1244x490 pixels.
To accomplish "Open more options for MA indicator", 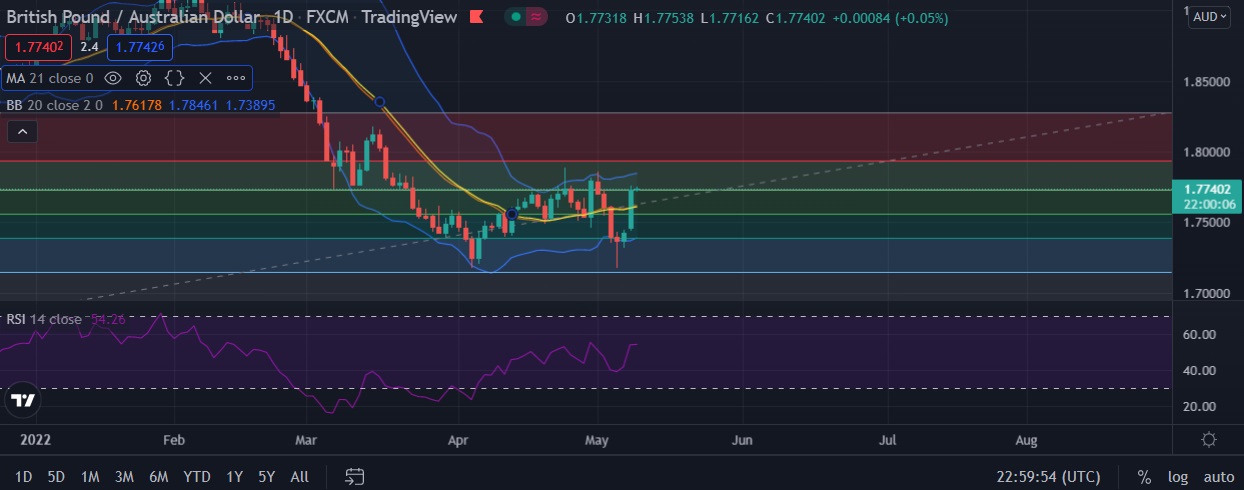I will pyautogui.click(x=236, y=78).
